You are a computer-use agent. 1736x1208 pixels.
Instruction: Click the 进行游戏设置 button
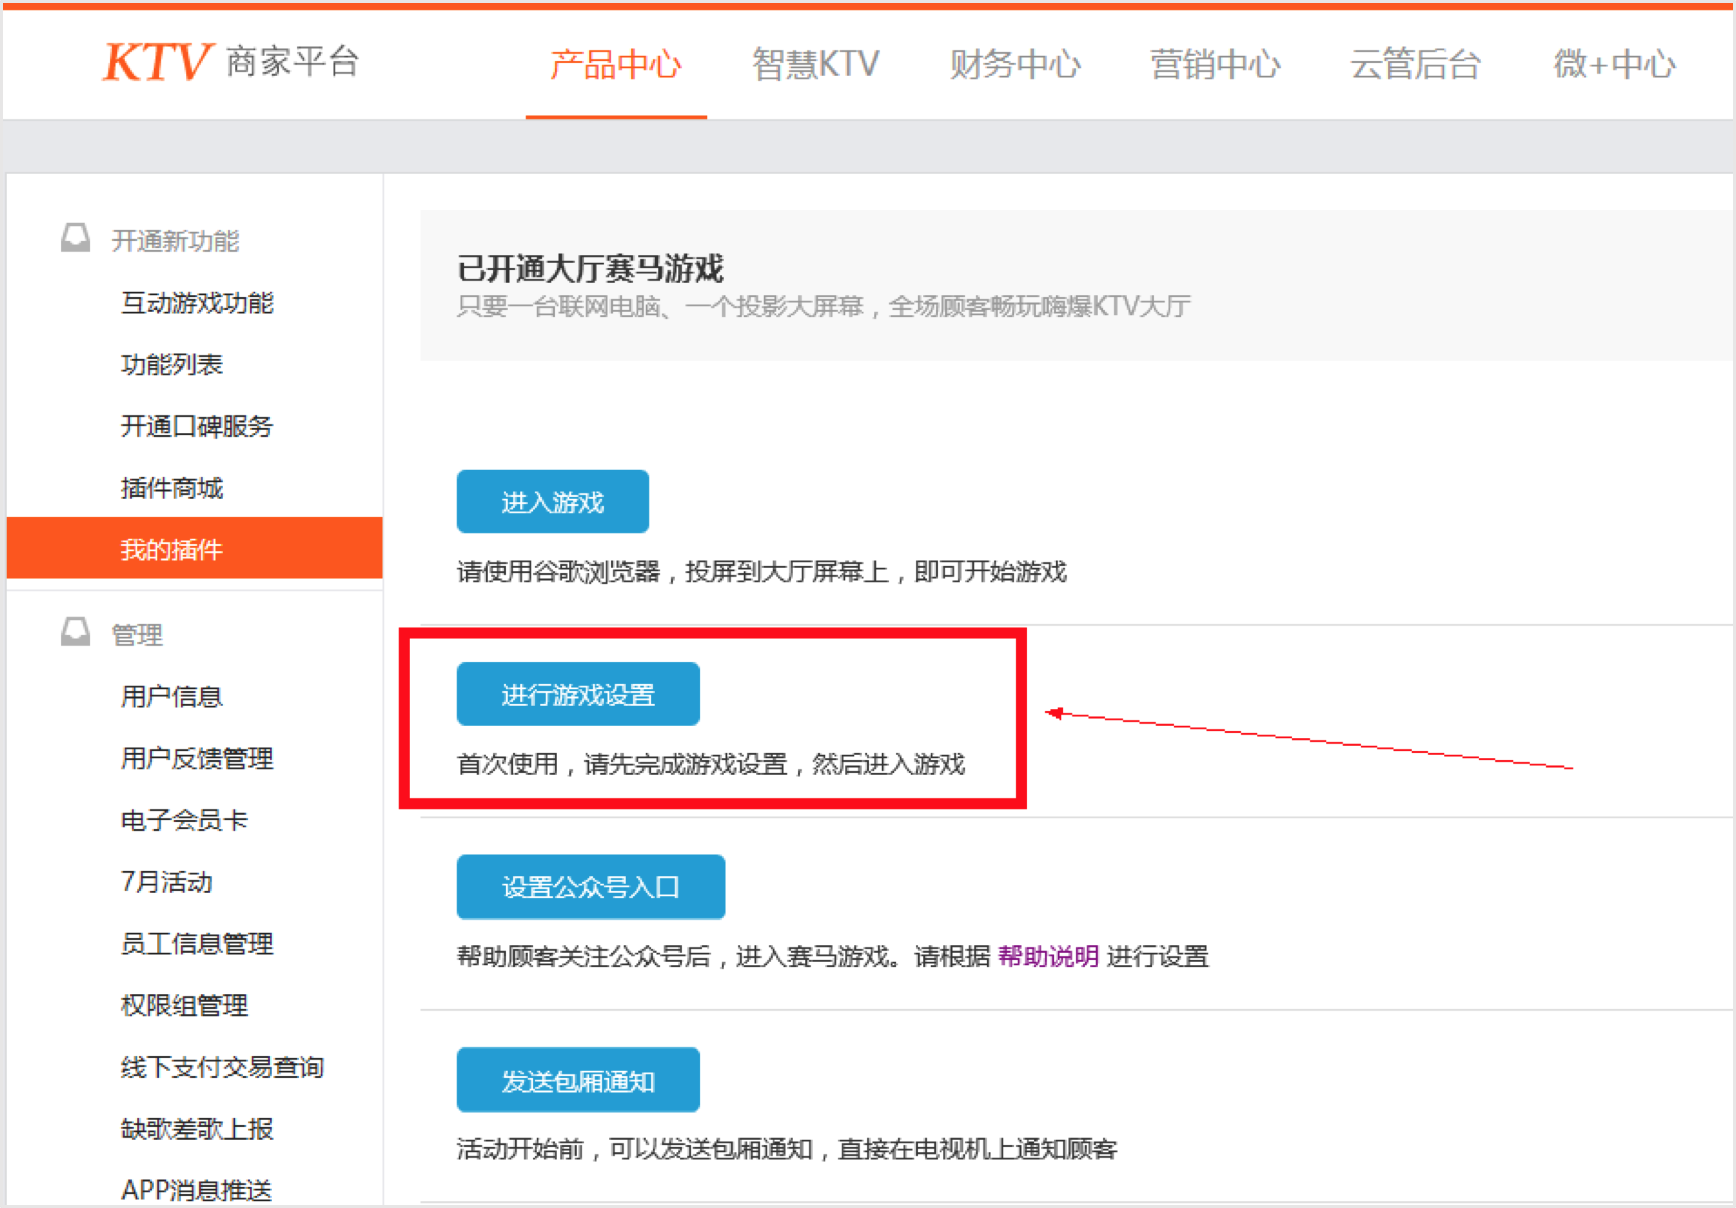pos(578,694)
